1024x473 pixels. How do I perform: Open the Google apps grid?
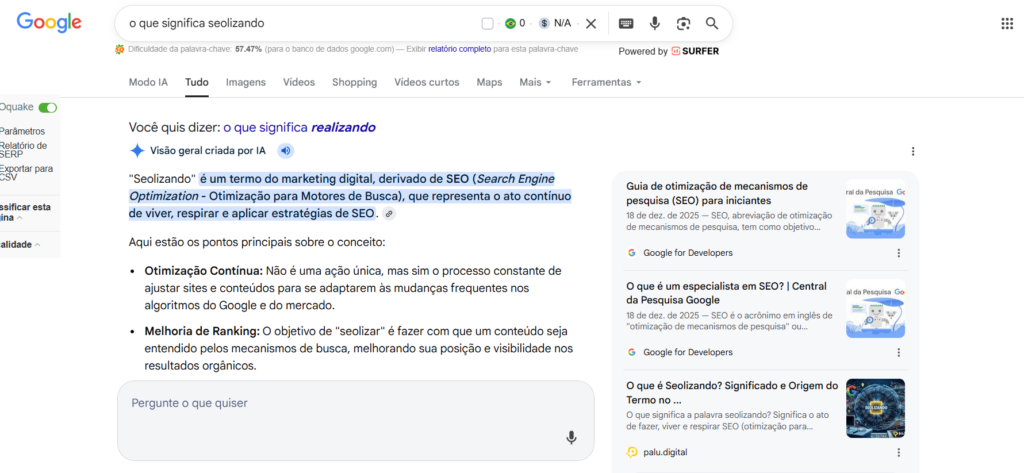click(1007, 24)
